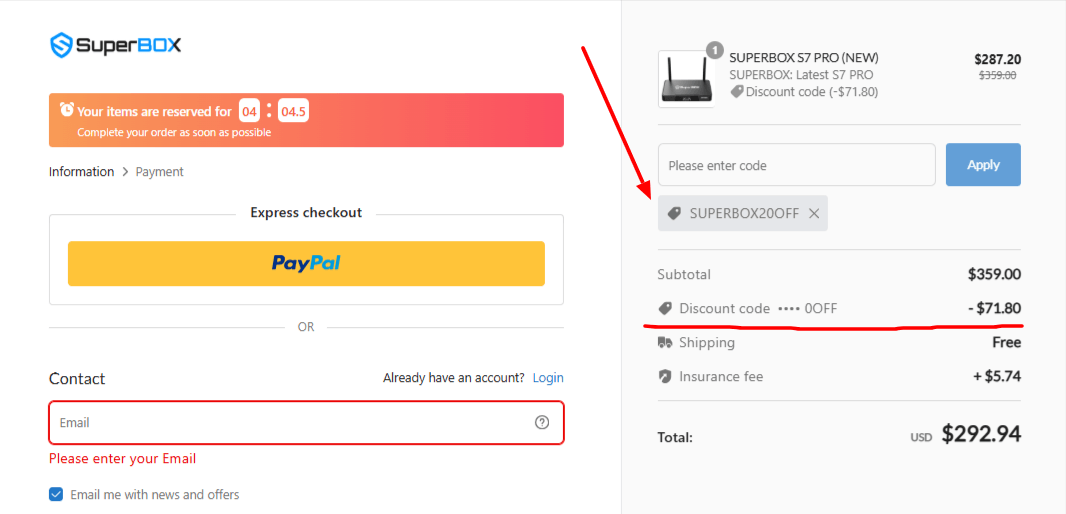Click the insurance fee shield icon
Screen dimensions: 1066x514
(665, 377)
